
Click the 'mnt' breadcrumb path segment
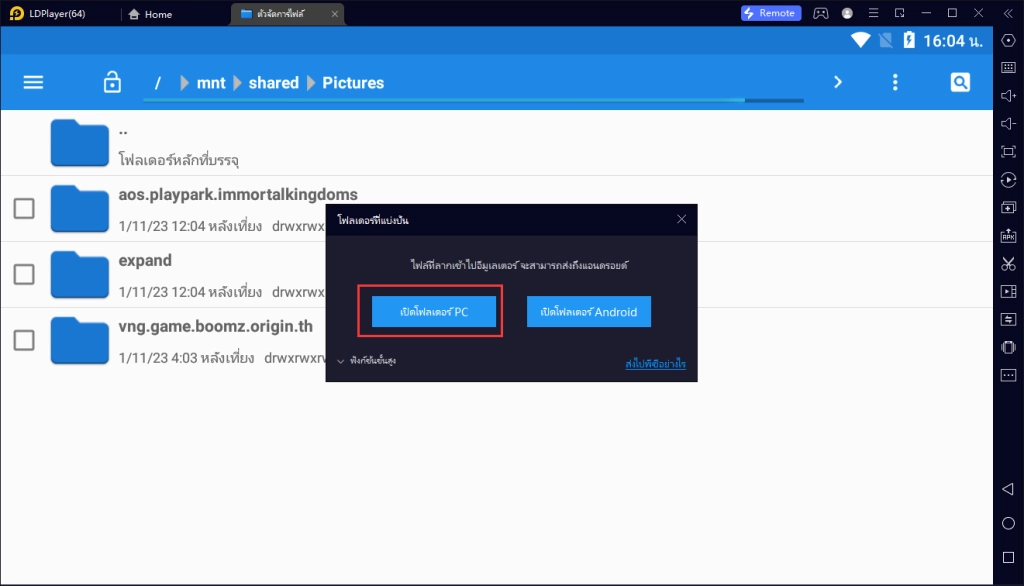211,83
